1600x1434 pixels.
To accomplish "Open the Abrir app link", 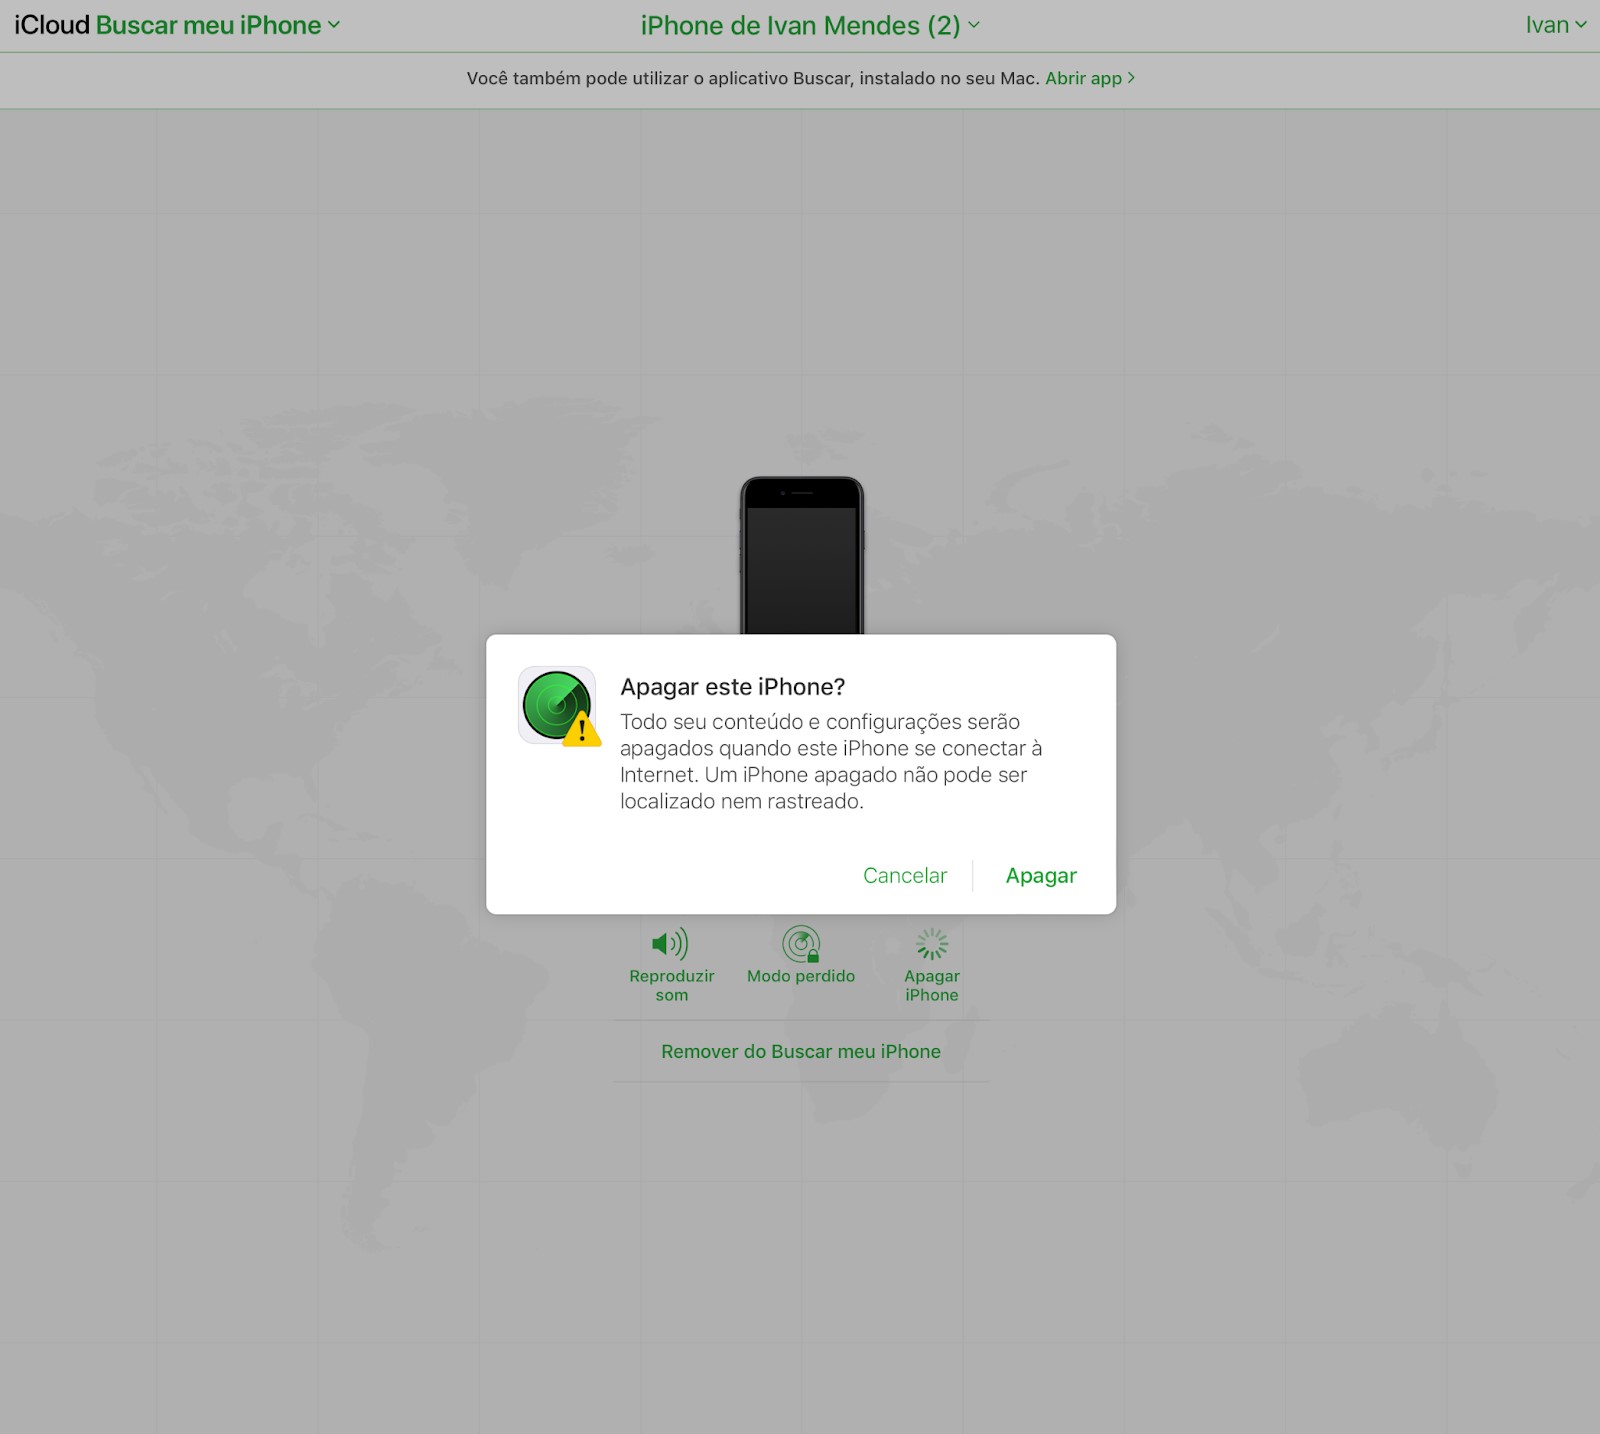I will point(1089,78).
